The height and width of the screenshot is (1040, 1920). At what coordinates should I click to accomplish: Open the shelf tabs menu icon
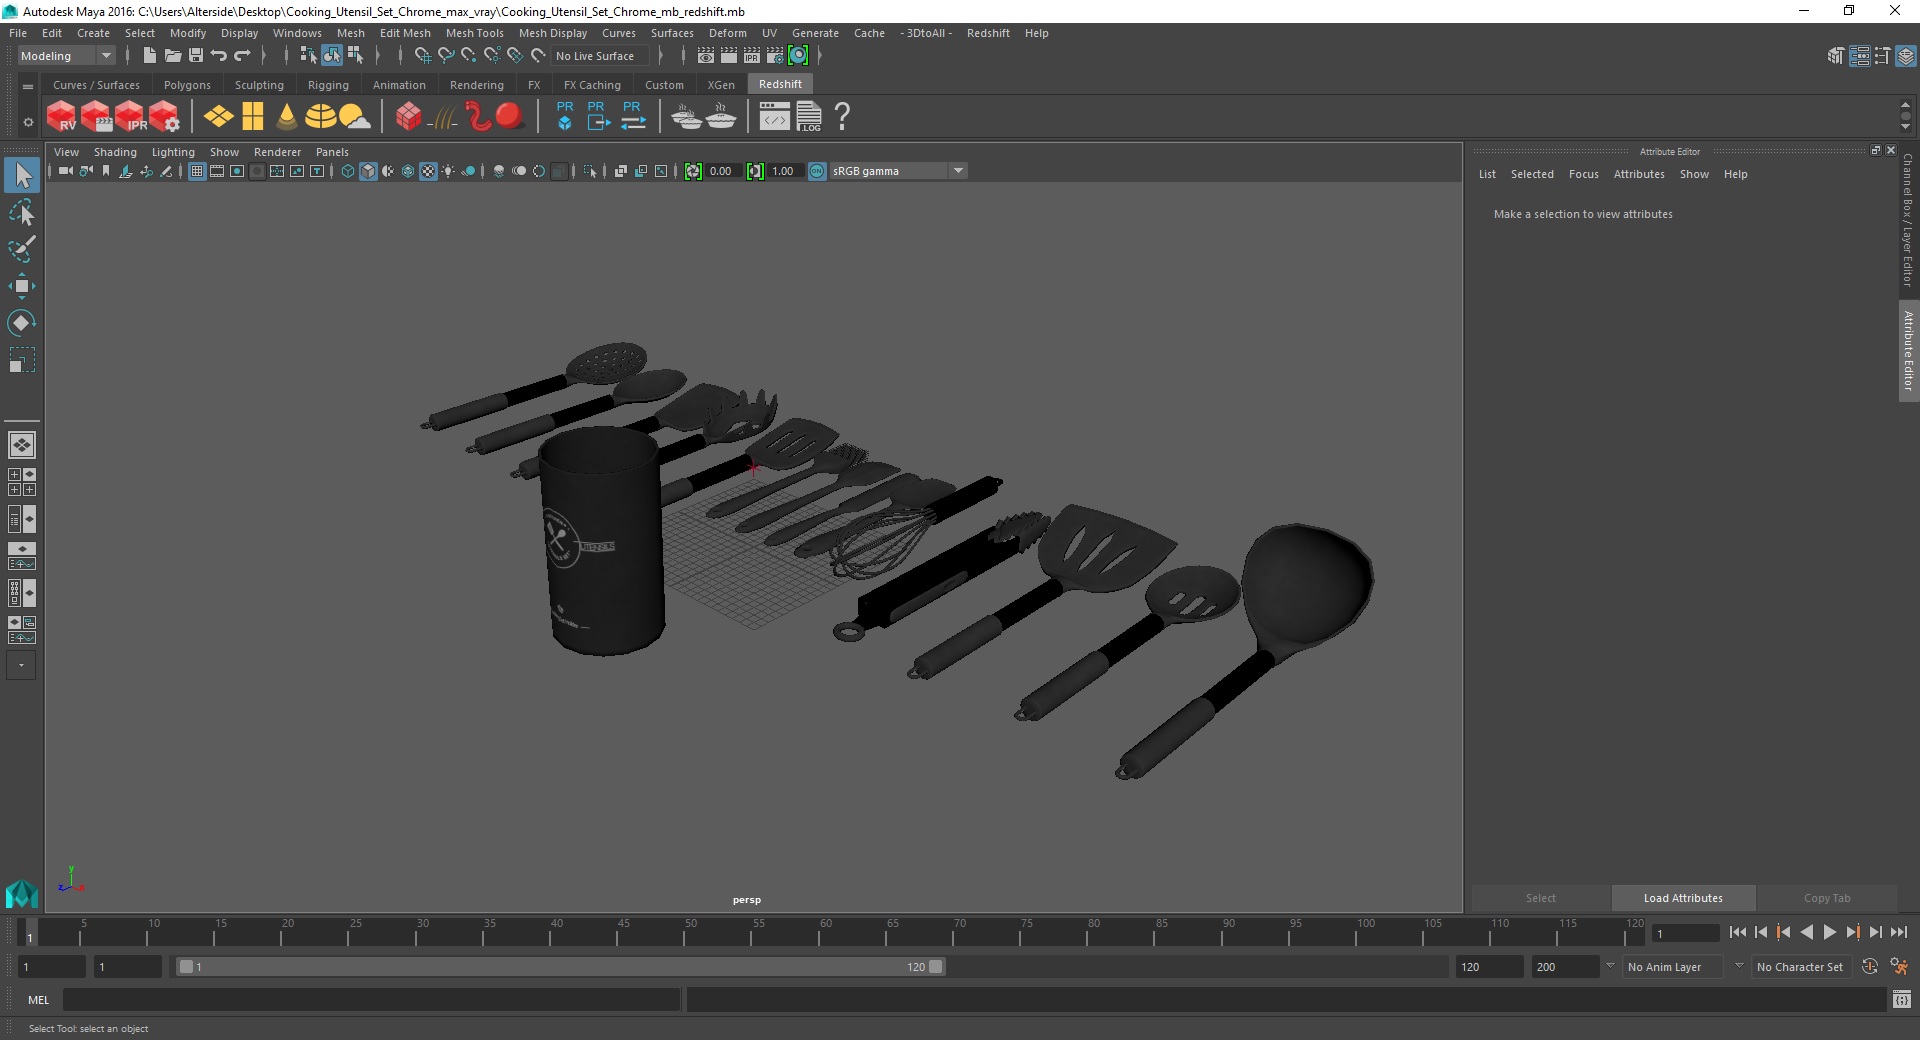[x=28, y=86]
